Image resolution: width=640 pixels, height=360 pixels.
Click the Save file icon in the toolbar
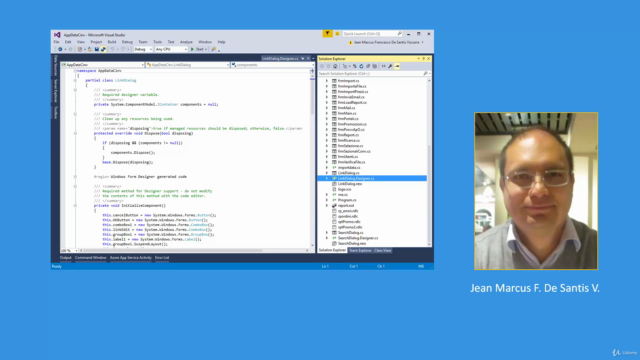click(x=97, y=49)
